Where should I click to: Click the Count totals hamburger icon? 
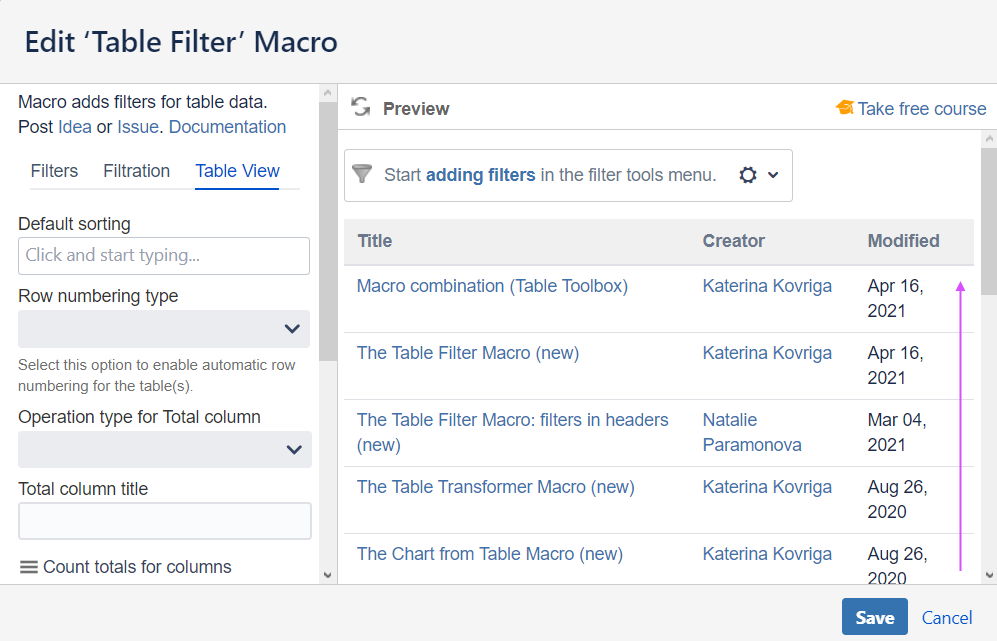(29, 567)
